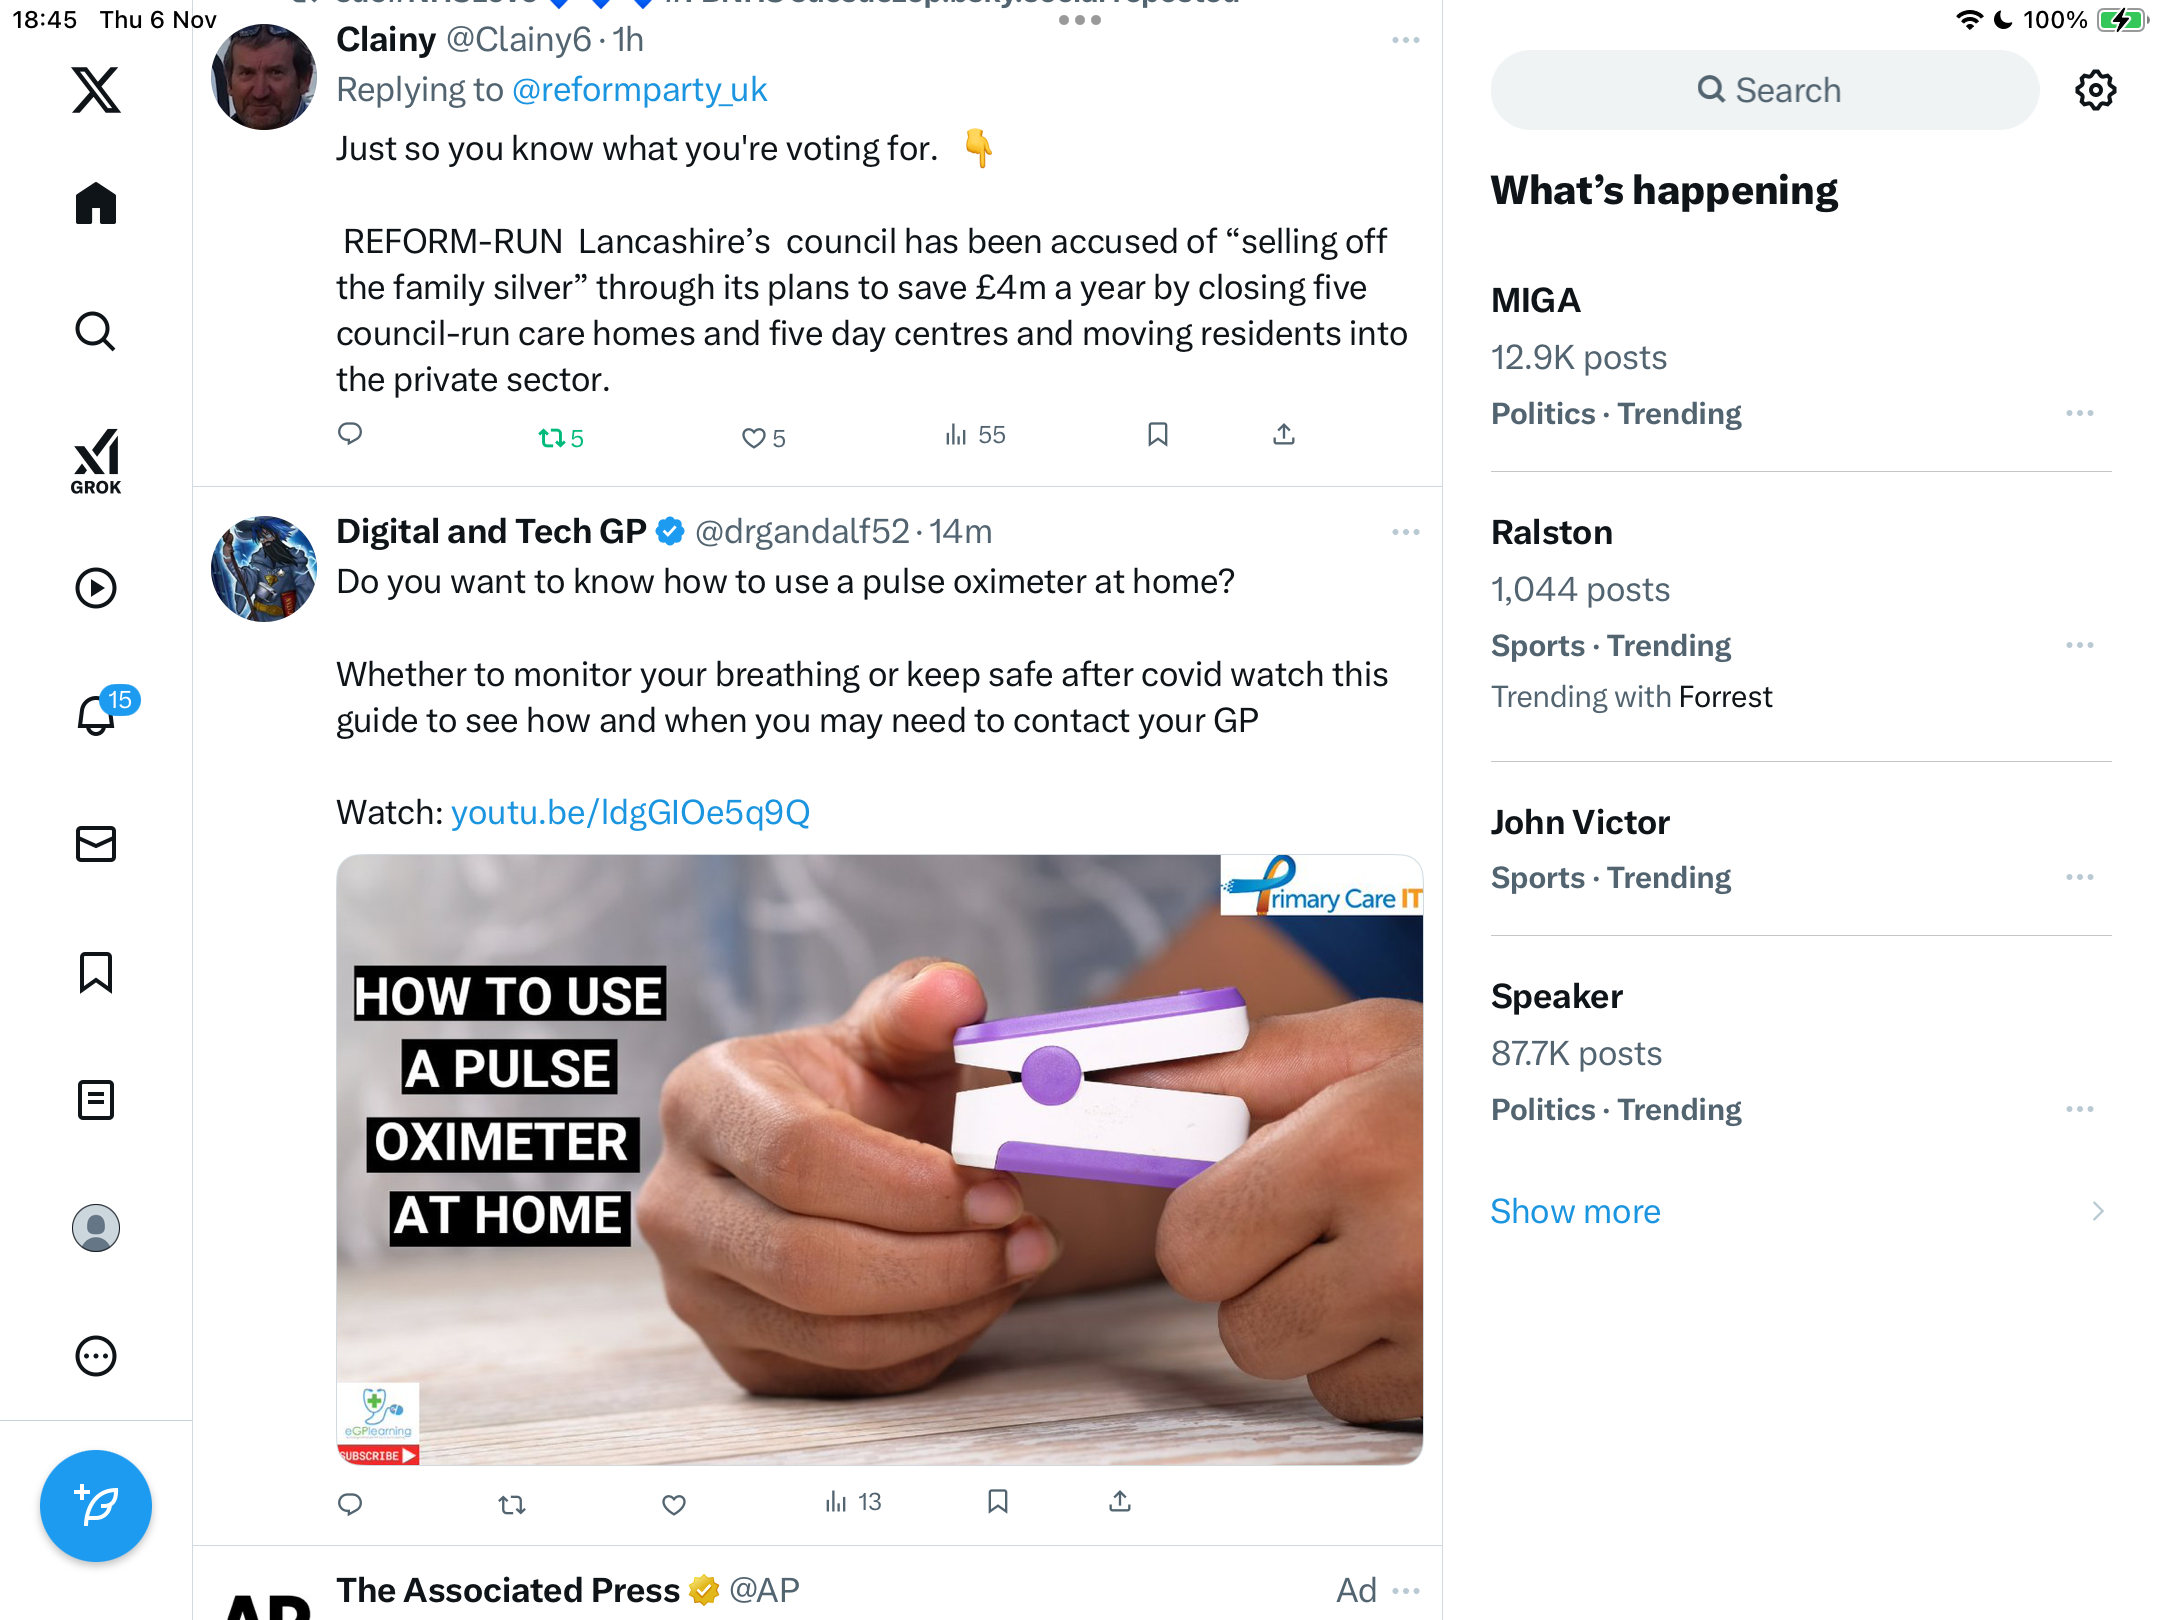Open the Notifications bell
The image size is (2160, 1620).
pos(96,715)
